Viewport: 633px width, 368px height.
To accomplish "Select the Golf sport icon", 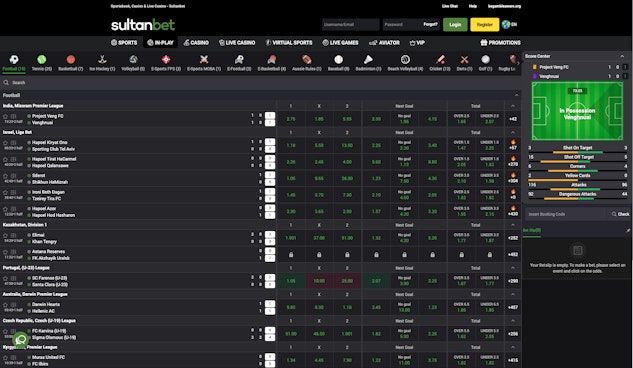I will [485, 60].
